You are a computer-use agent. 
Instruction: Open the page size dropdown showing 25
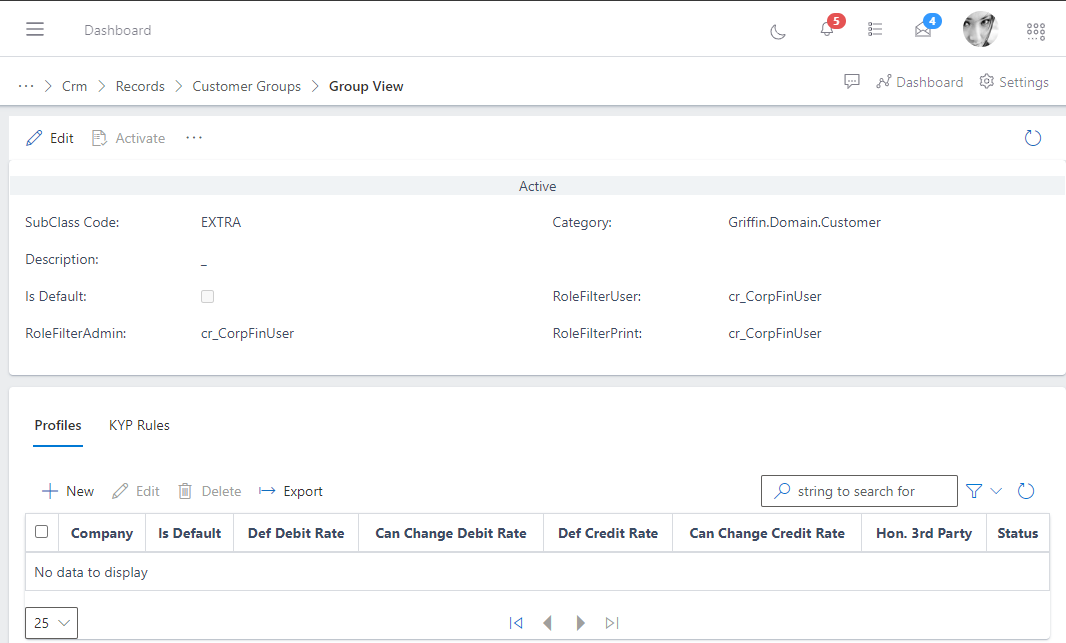coord(50,622)
